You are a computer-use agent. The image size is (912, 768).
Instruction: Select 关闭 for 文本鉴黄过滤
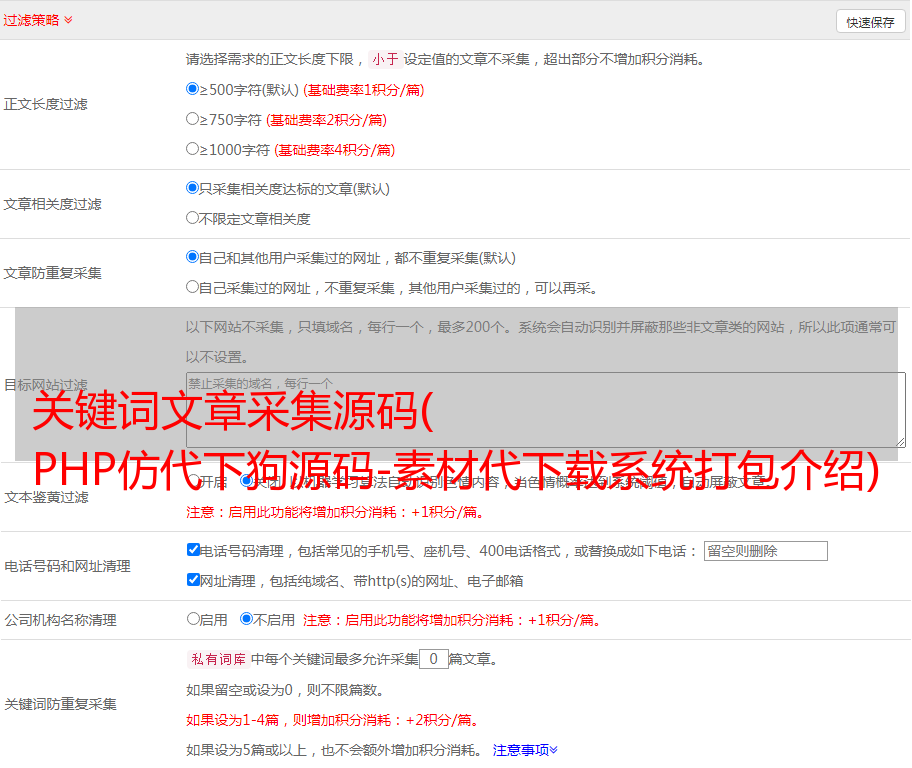(x=246, y=481)
